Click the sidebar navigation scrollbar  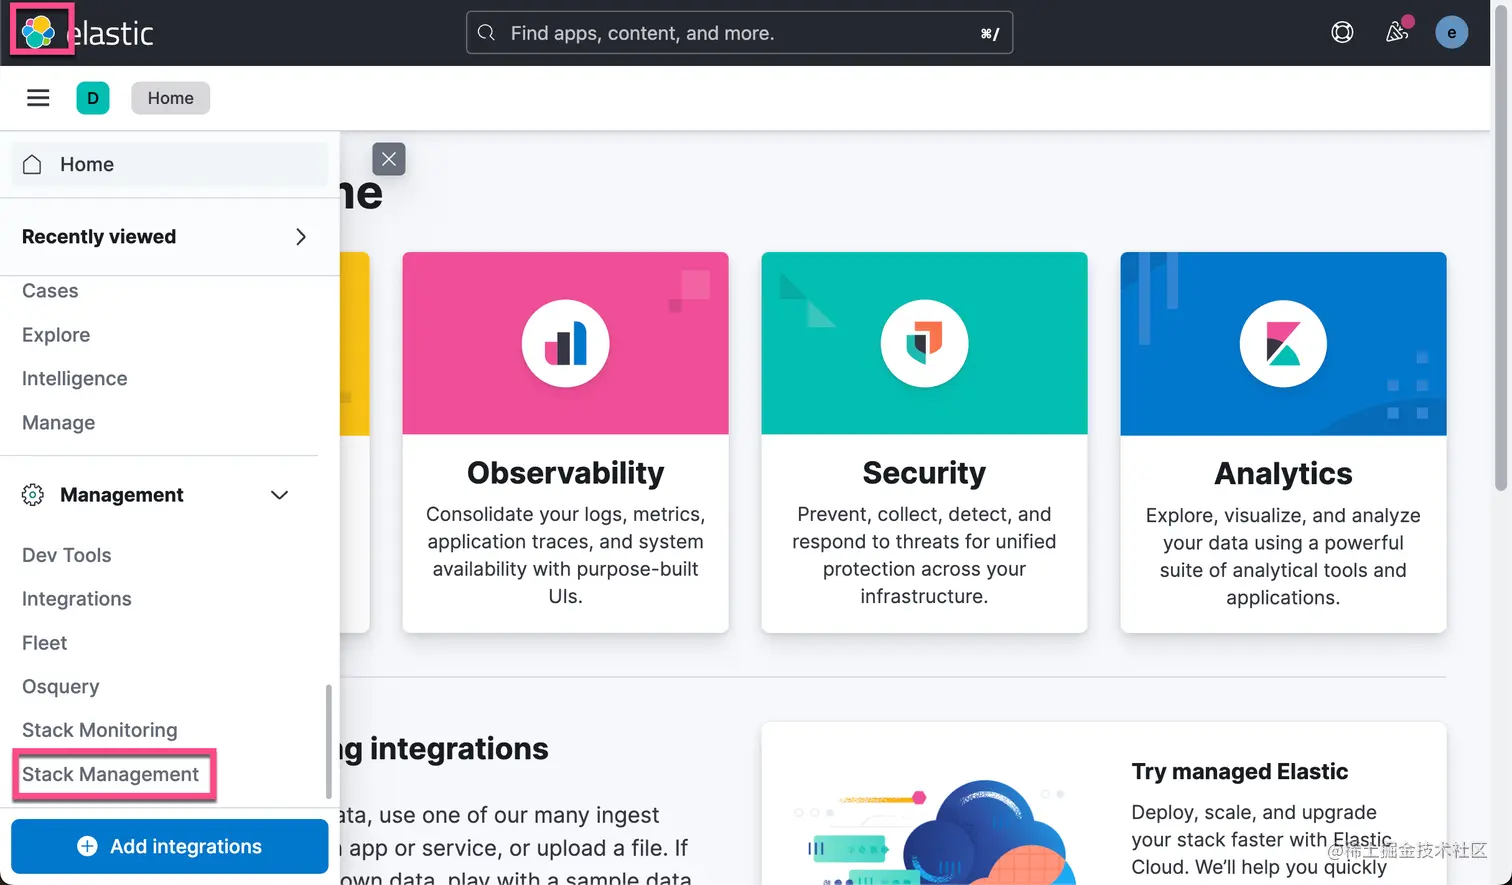[329, 741]
